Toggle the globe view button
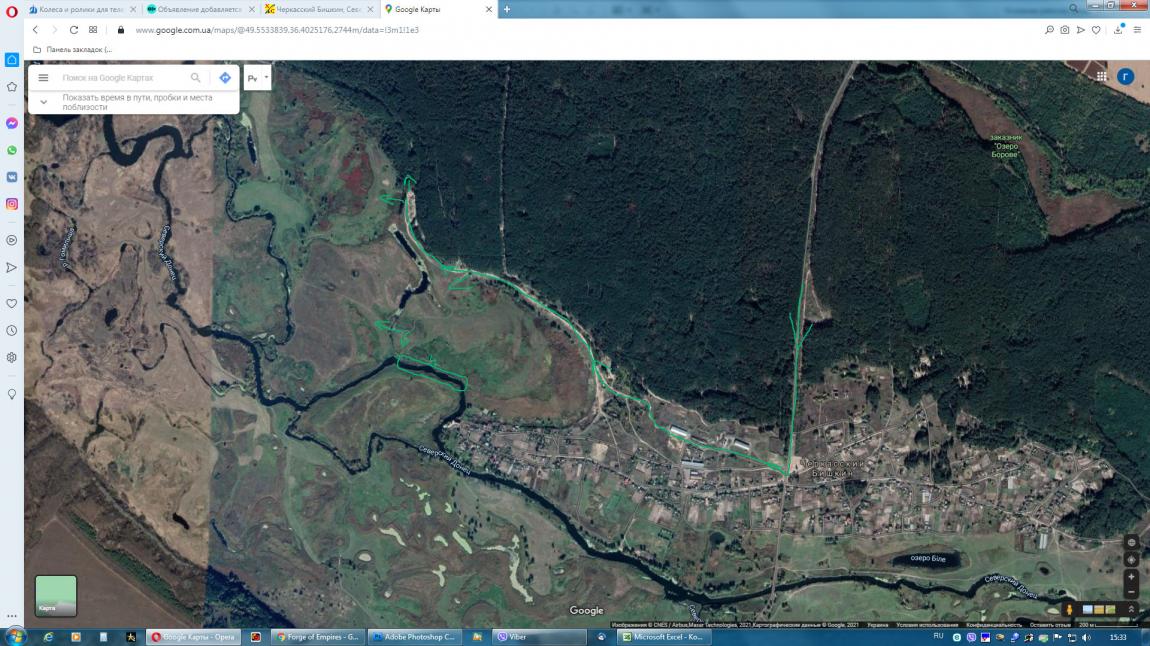 1131,542
